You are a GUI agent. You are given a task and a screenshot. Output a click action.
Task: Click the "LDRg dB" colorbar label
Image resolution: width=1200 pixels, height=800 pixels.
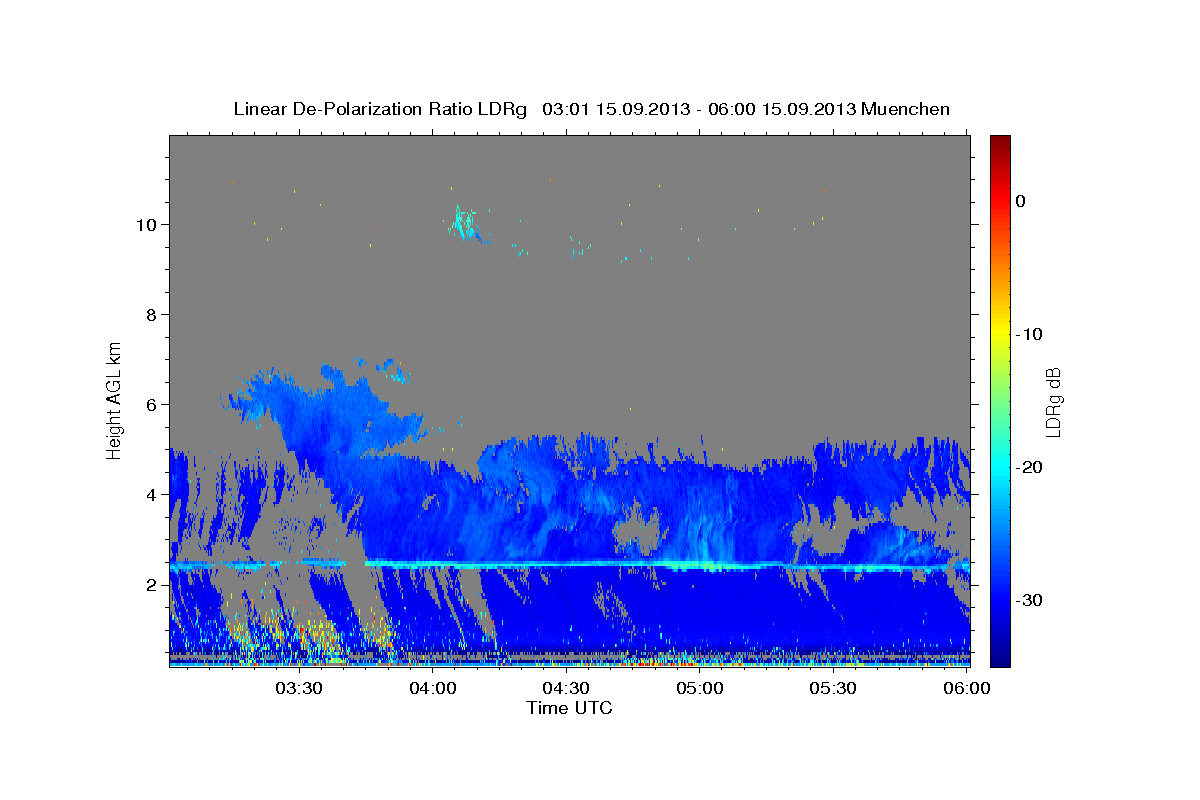pos(1053,402)
